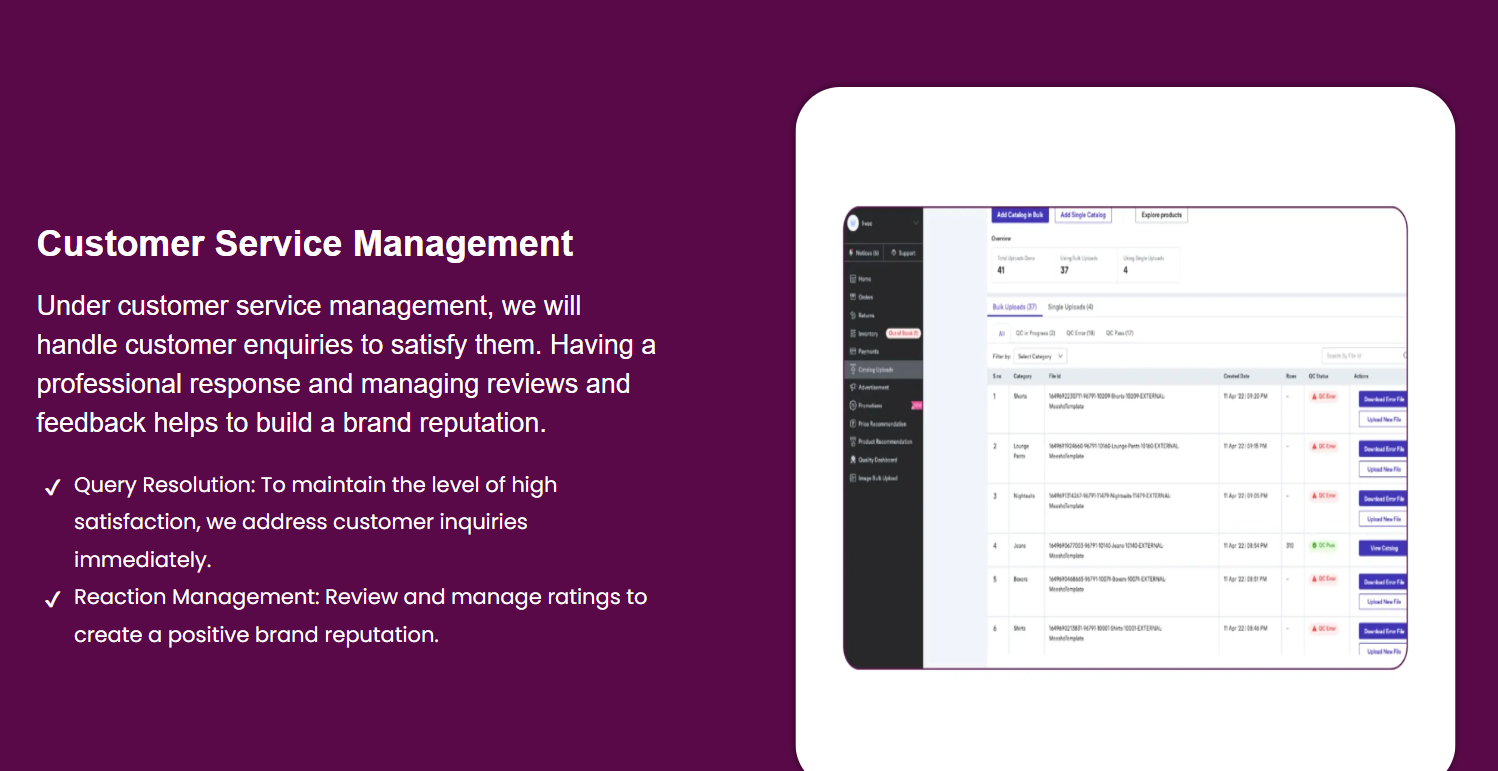The width and height of the screenshot is (1498, 771).
Task: Click the Quality Dashboard sidebar icon
Action: tap(852, 460)
